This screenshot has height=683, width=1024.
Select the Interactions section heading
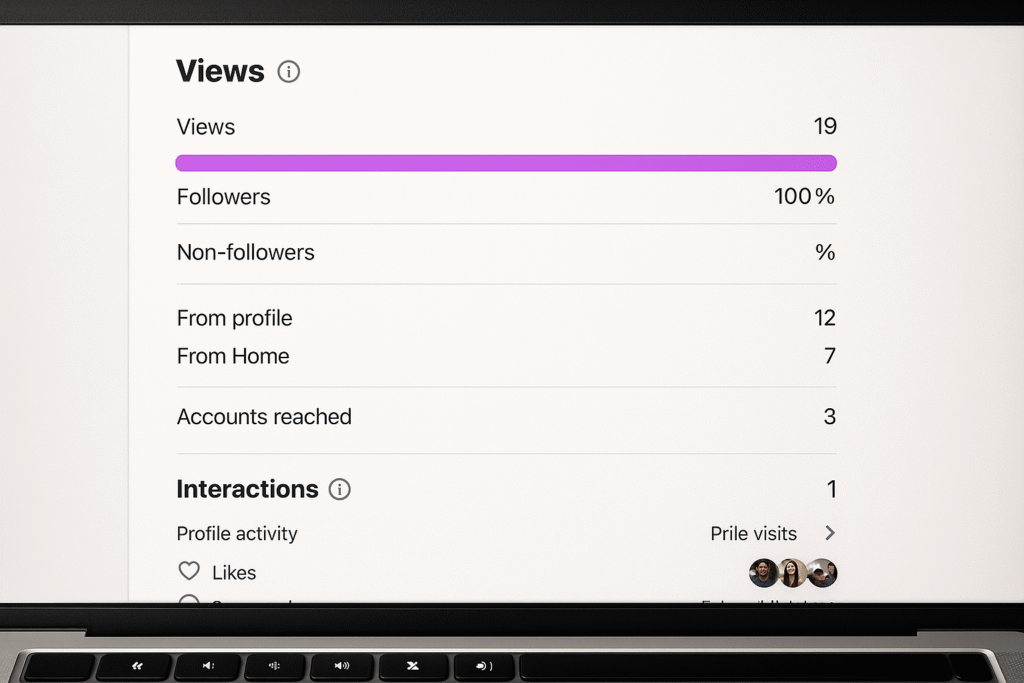(x=247, y=489)
